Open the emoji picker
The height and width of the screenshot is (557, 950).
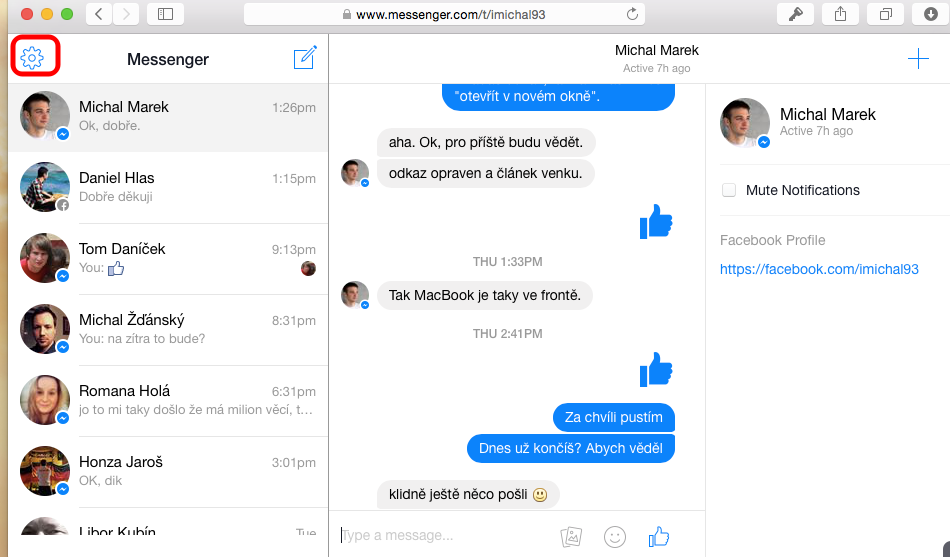tap(615, 537)
